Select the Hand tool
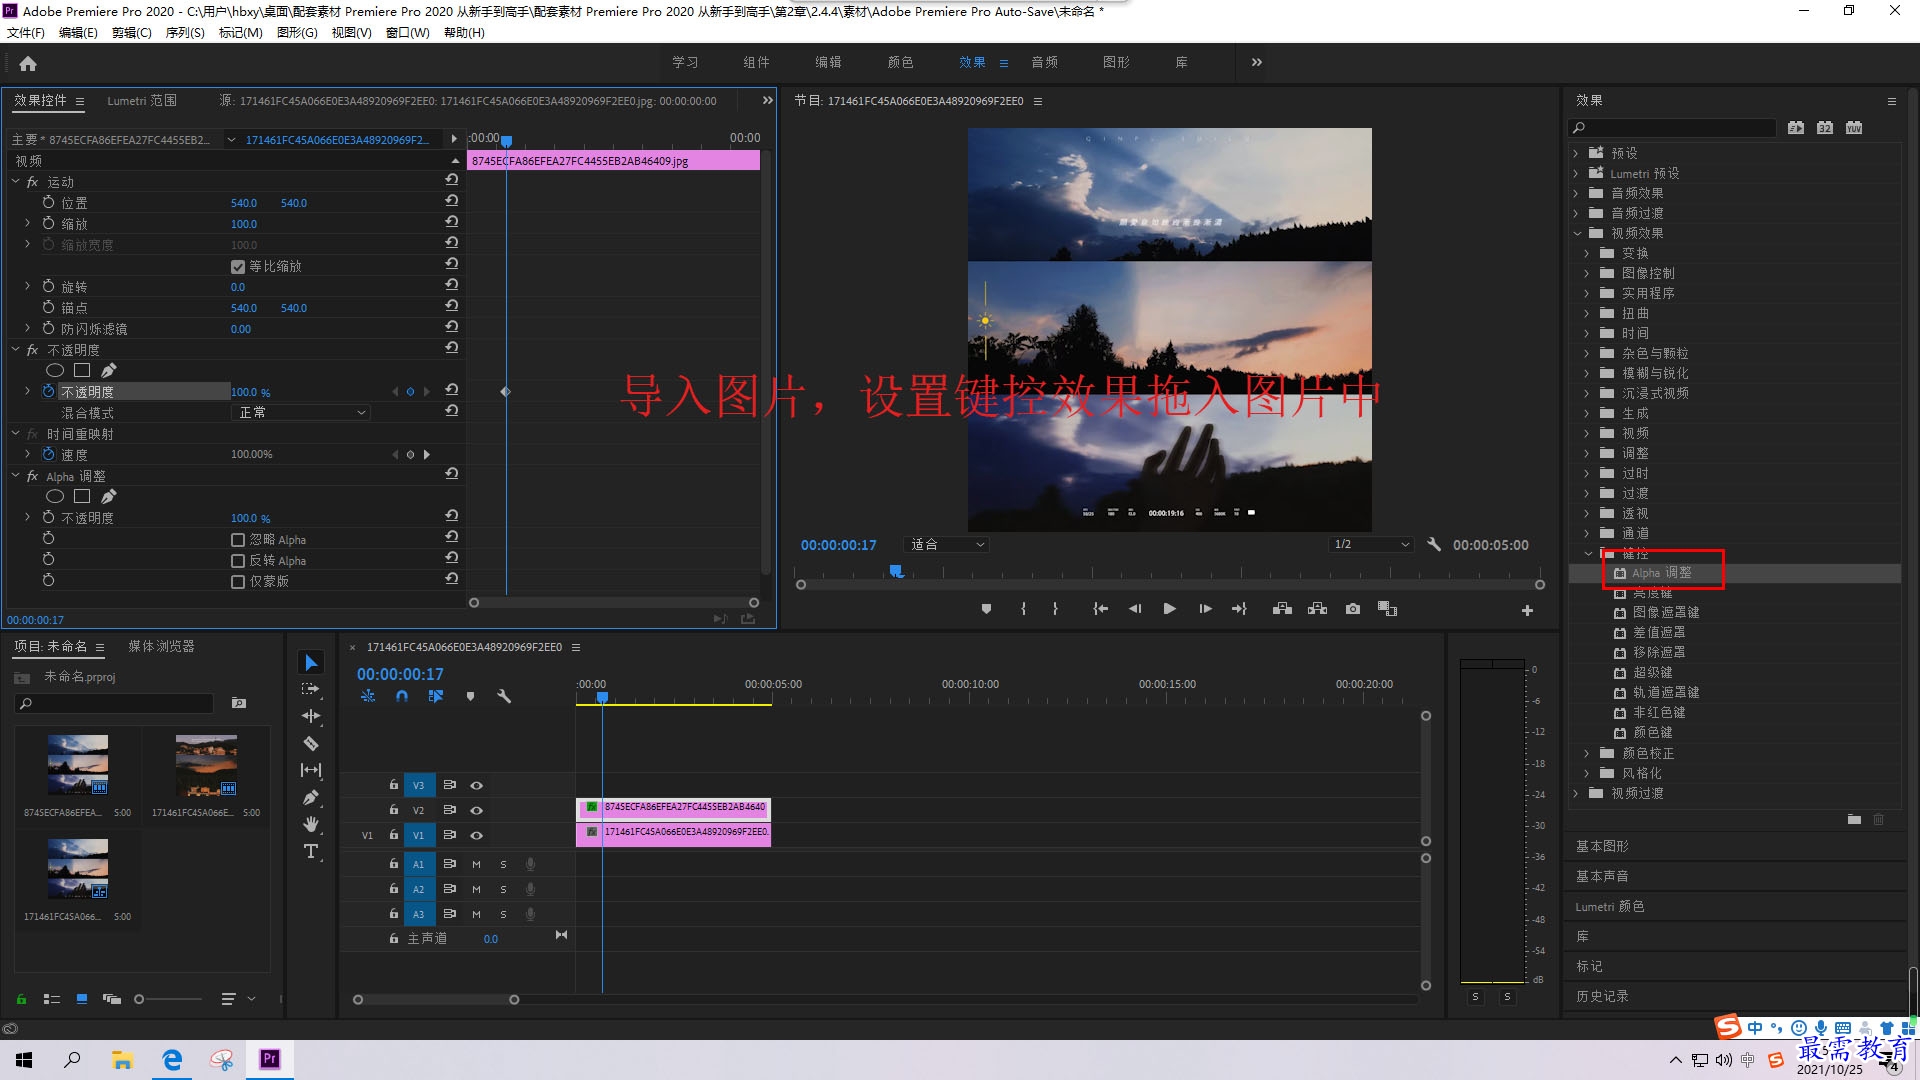1920x1080 pixels. click(311, 824)
